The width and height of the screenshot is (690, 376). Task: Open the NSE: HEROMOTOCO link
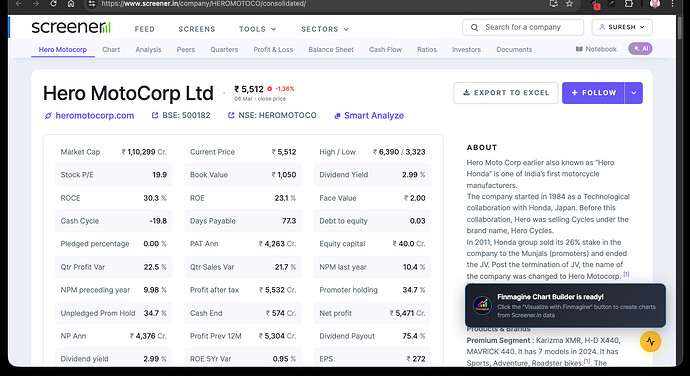(277, 115)
